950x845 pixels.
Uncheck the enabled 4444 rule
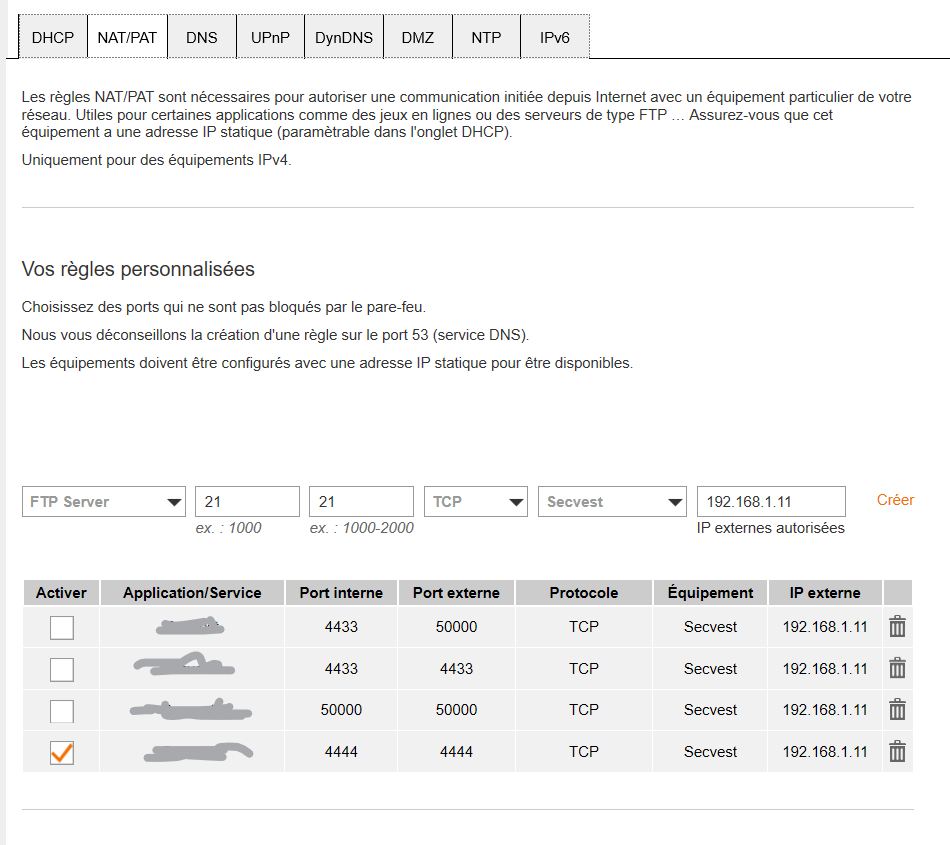[62, 753]
